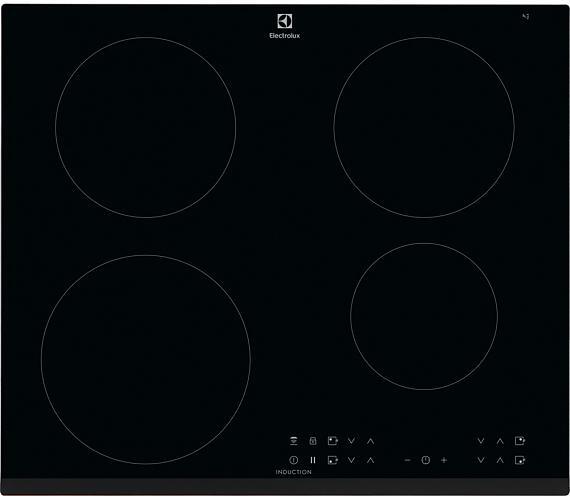Tap the timer clock icon

426,460
